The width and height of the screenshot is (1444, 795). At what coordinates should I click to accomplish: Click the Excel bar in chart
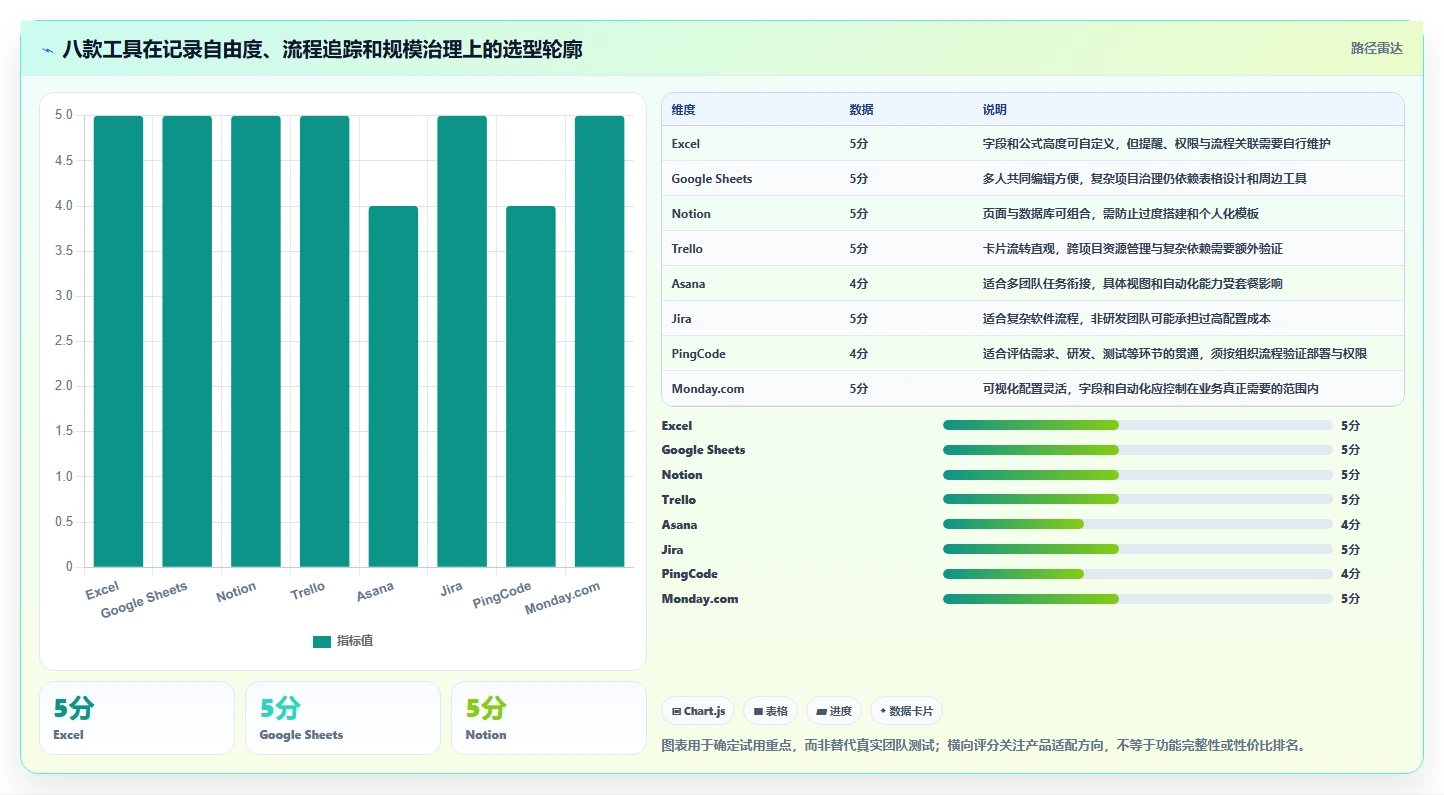(118, 341)
